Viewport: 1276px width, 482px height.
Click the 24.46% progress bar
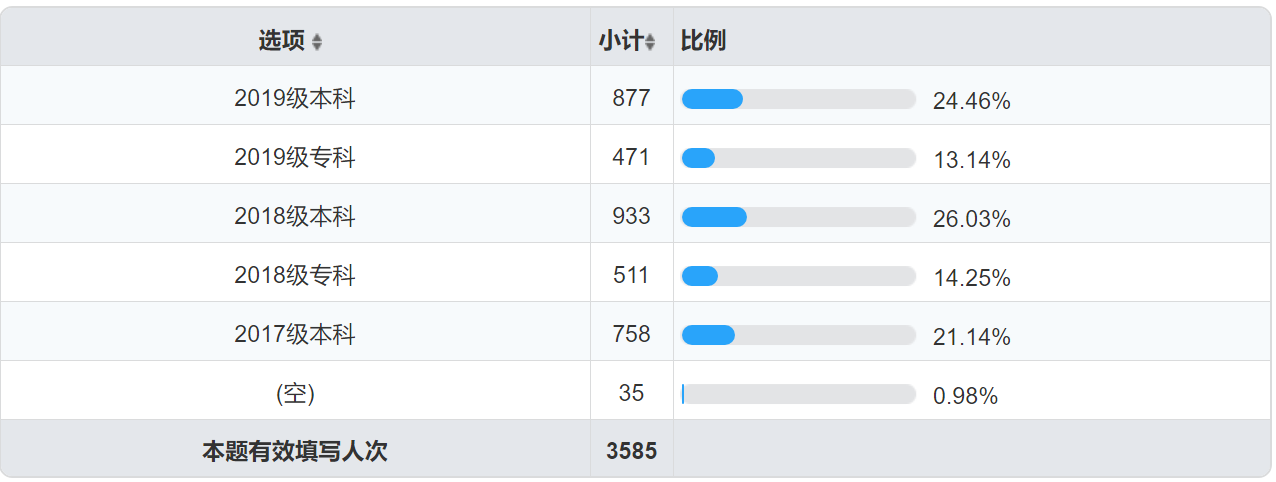point(798,99)
